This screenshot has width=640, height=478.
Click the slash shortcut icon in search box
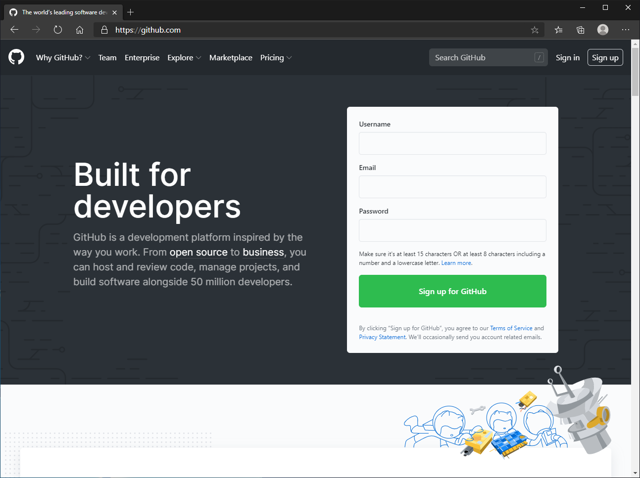539,58
